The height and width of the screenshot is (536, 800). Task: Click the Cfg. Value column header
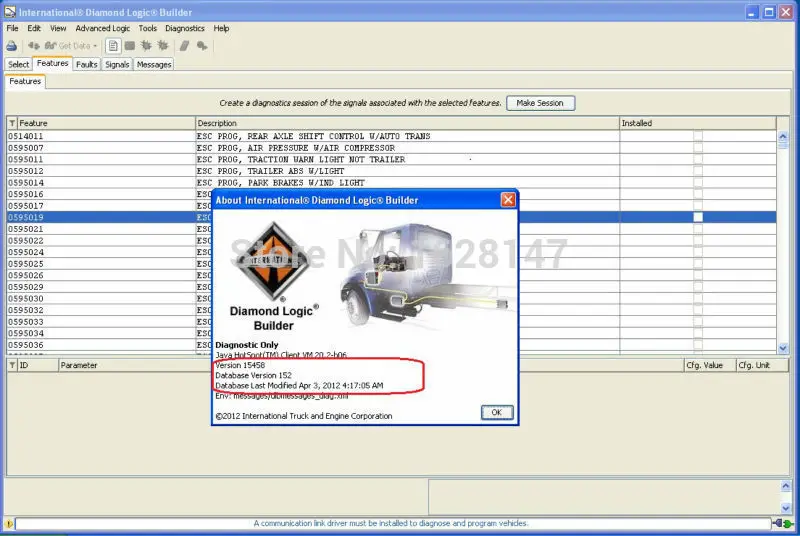(x=710, y=365)
